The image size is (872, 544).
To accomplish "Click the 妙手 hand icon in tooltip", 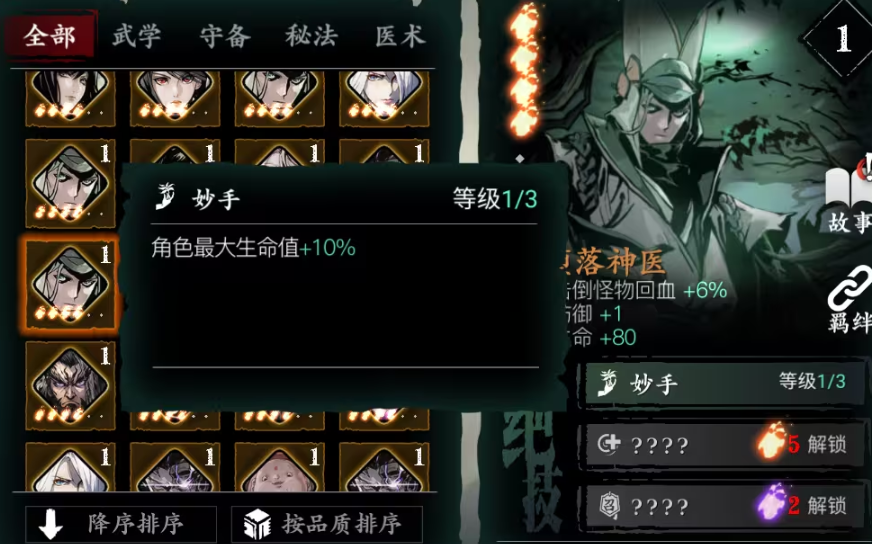I will [x=166, y=197].
